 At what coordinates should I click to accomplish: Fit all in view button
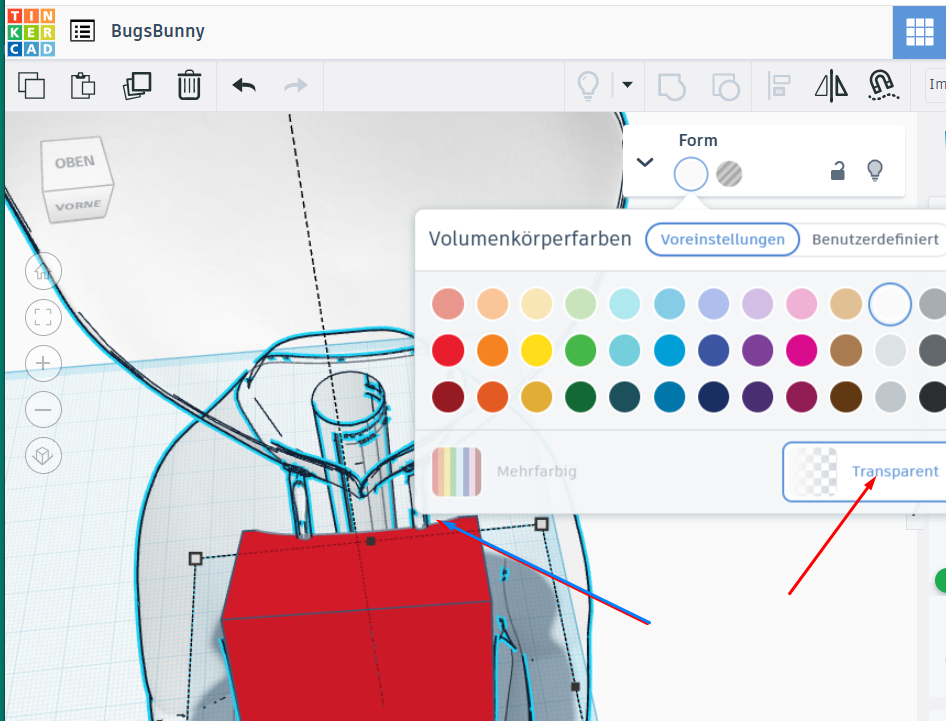click(43, 317)
